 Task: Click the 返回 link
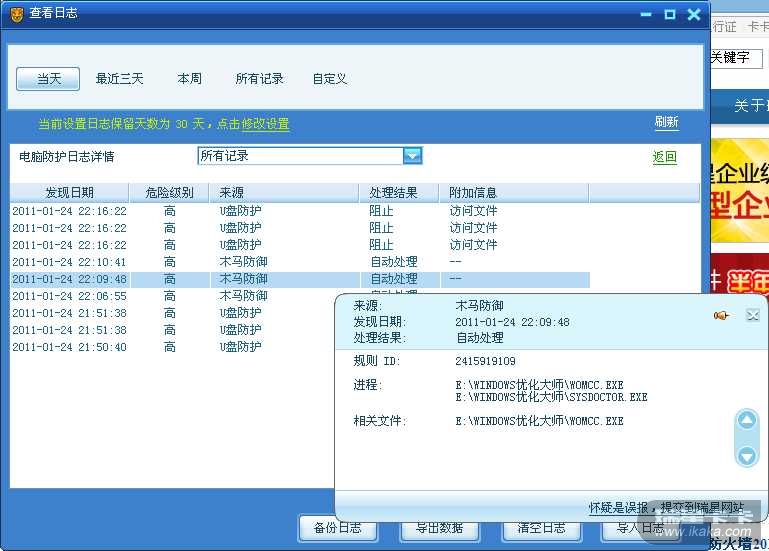coord(665,157)
